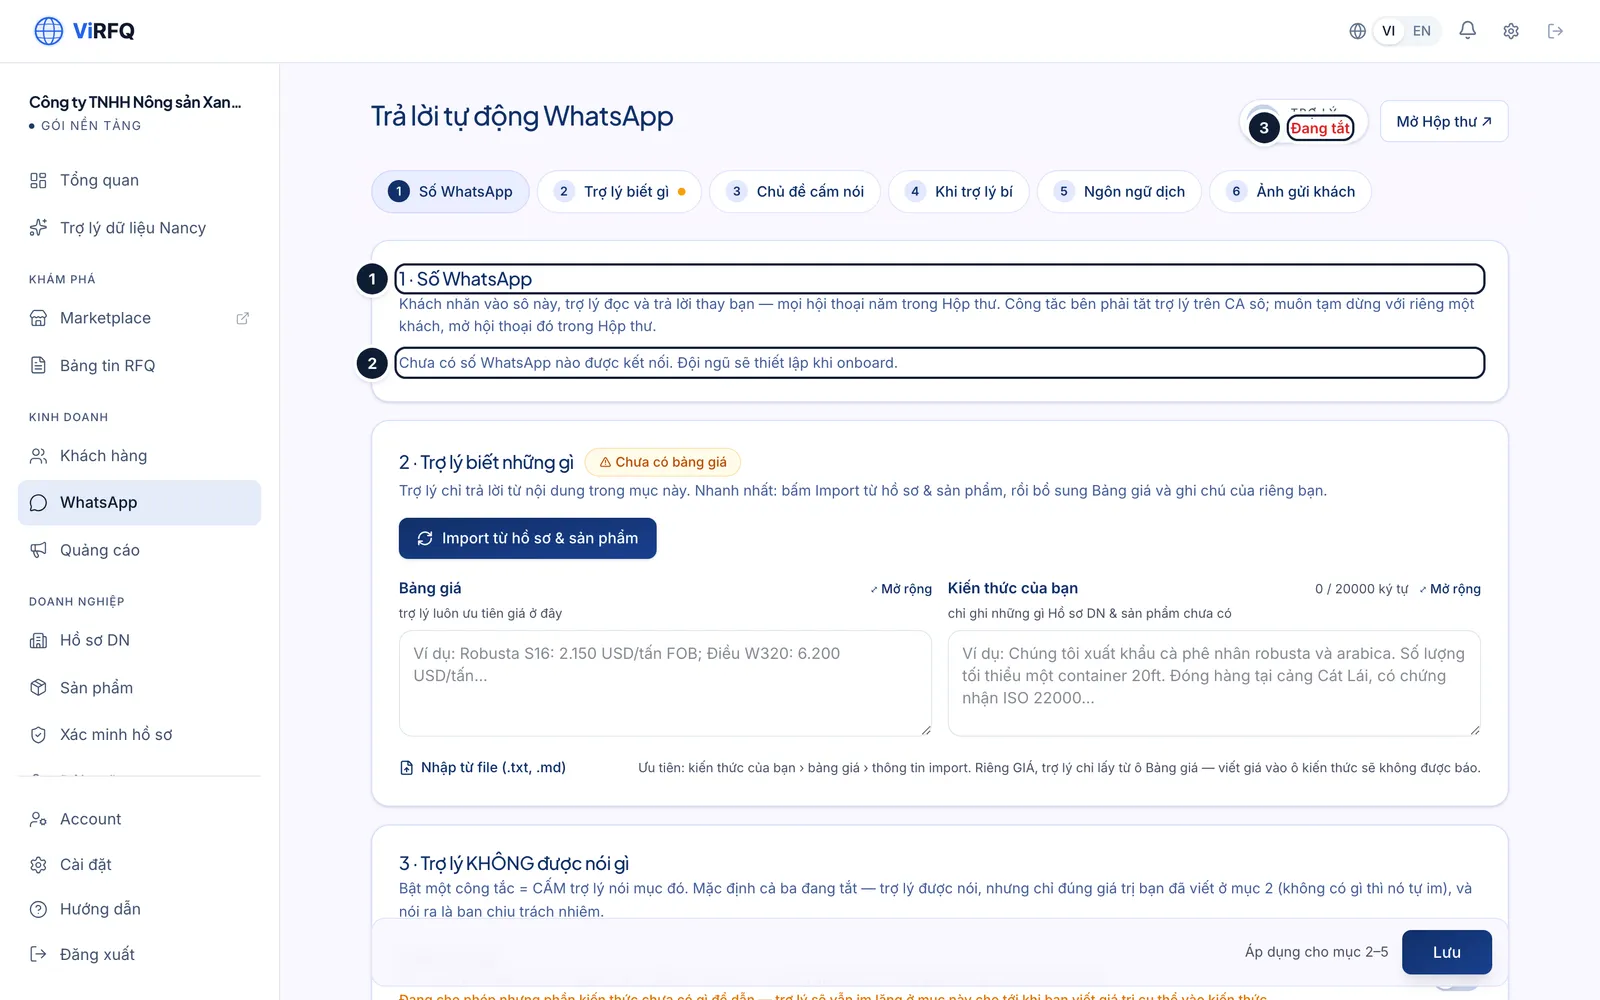Image resolution: width=1600 pixels, height=1000 pixels.
Task: Expand the Bảng giá box with Mở rộng
Action: (x=901, y=589)
